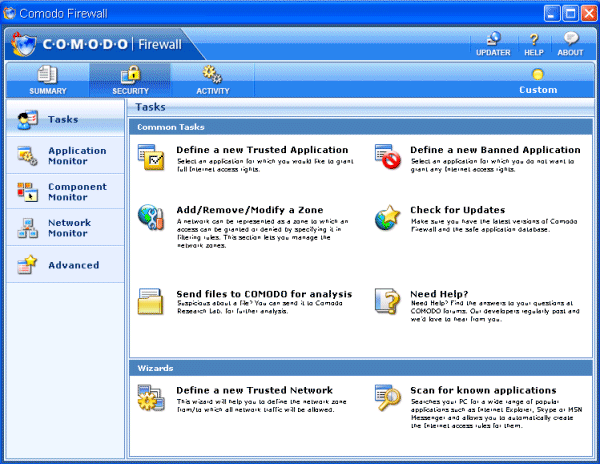Select Tasks in the sidebar
Viewport: 600px width, 464px height.
pos(65,119)
